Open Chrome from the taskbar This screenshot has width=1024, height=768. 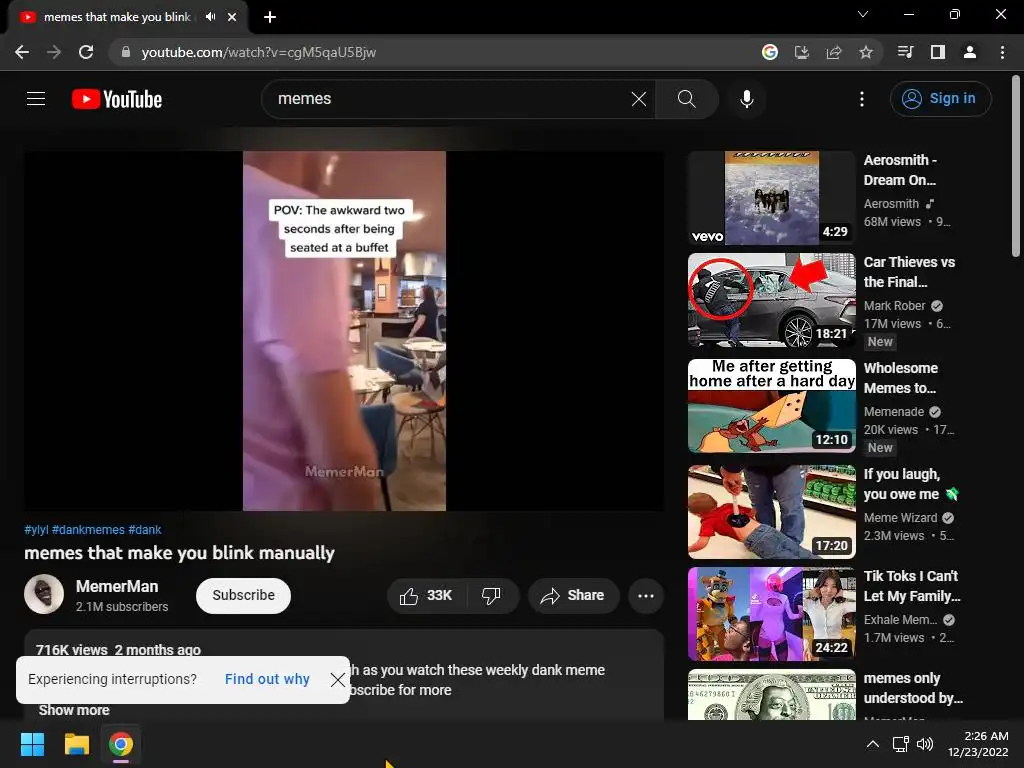tap(121, 744)
